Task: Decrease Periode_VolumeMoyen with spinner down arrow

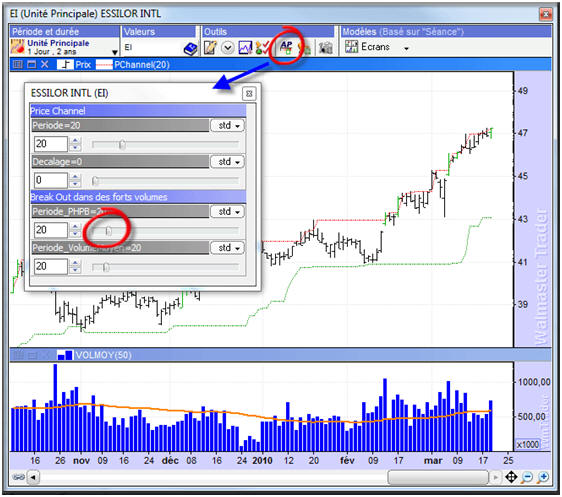Action: [x=75, y=270]
